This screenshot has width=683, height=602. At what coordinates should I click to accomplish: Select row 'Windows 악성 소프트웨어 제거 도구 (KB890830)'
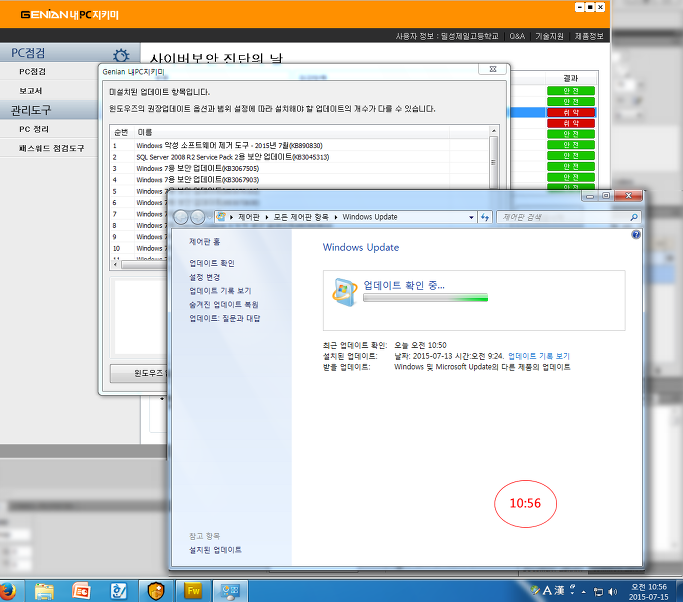point(300,145)
